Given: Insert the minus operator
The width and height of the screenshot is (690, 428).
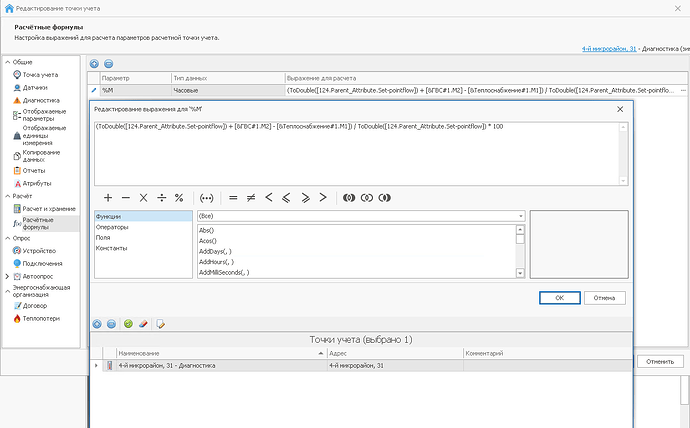Looking at the screenshot, I should pyautogui.click(x=126, y=198).
